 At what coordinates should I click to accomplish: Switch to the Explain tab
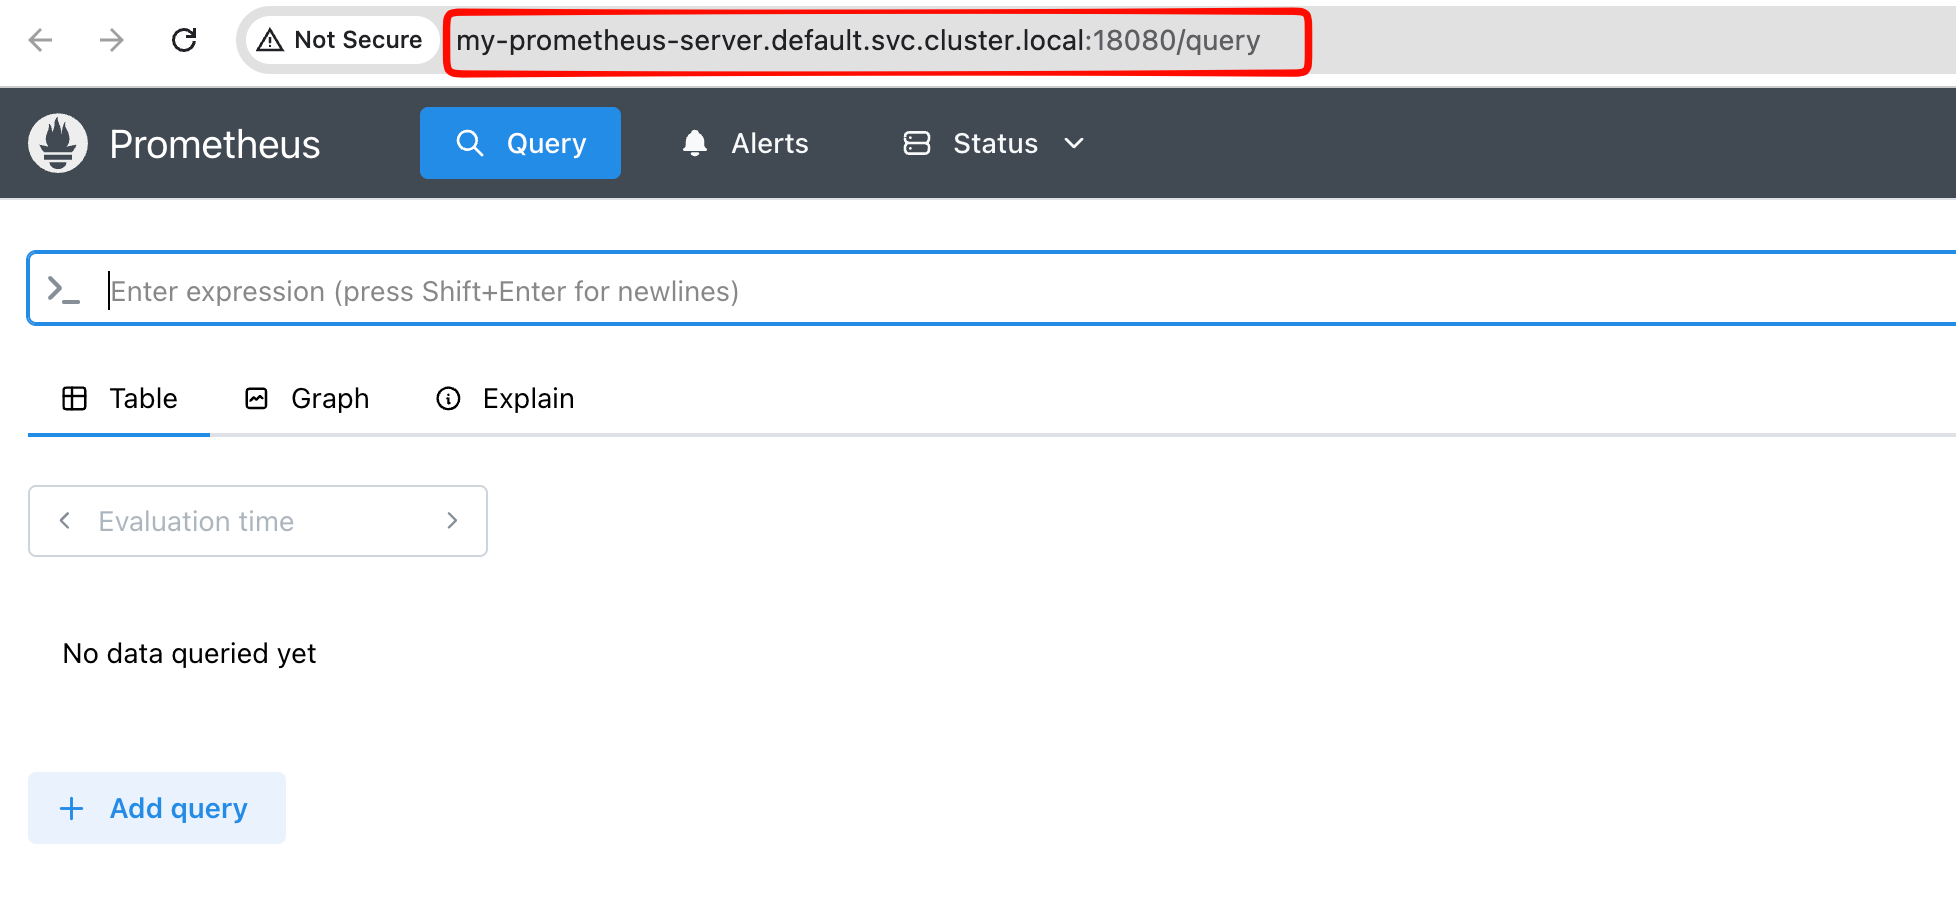(505, 399)
